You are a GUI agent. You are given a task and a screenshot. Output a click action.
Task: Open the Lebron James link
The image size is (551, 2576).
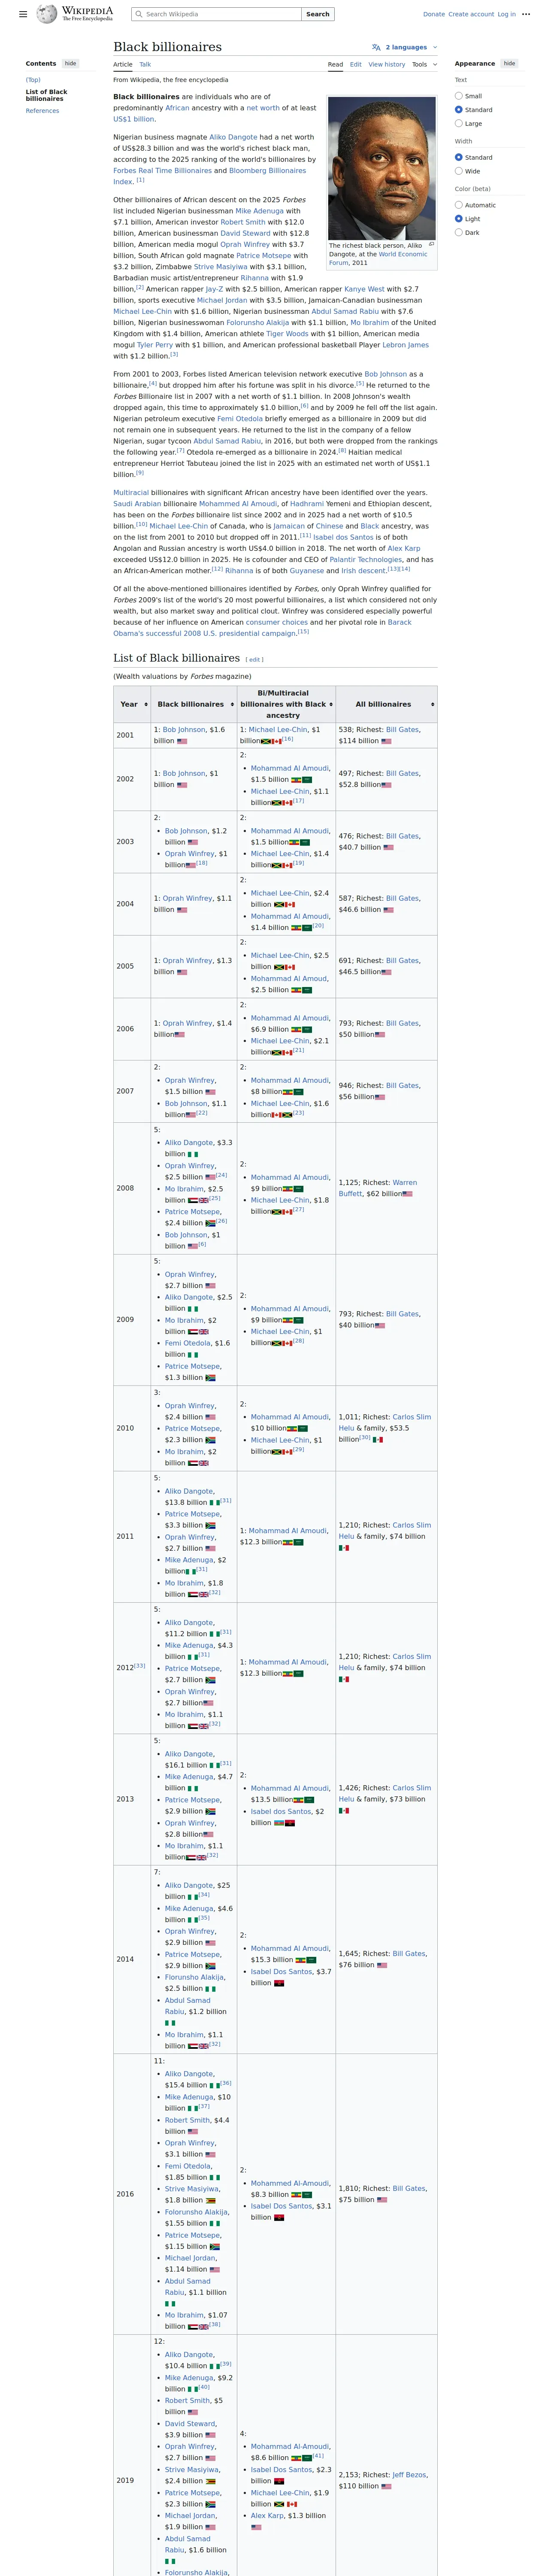click(x=405, y=345)
